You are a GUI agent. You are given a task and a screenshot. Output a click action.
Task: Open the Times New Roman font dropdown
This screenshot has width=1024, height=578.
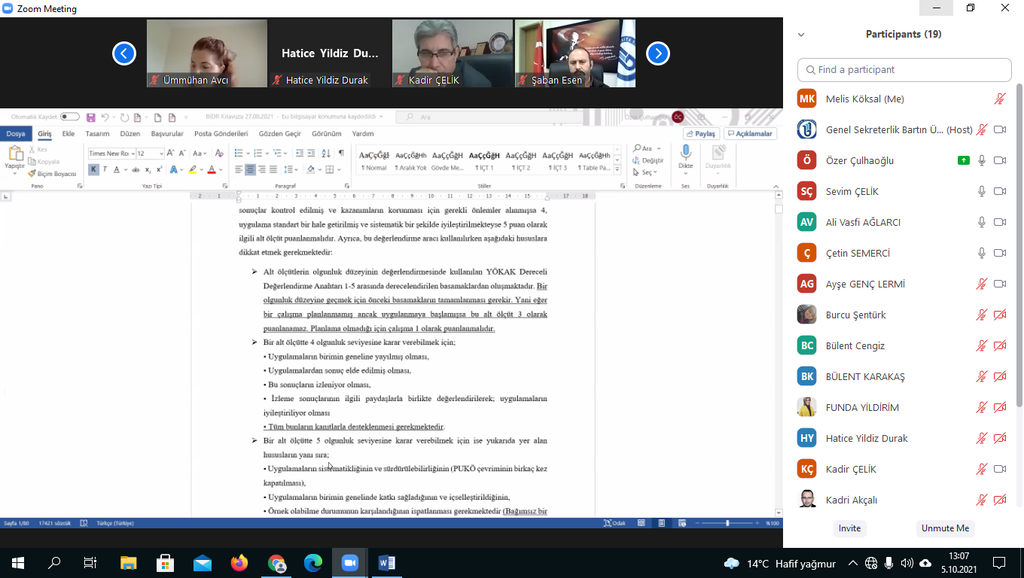(x=110, y=153)
